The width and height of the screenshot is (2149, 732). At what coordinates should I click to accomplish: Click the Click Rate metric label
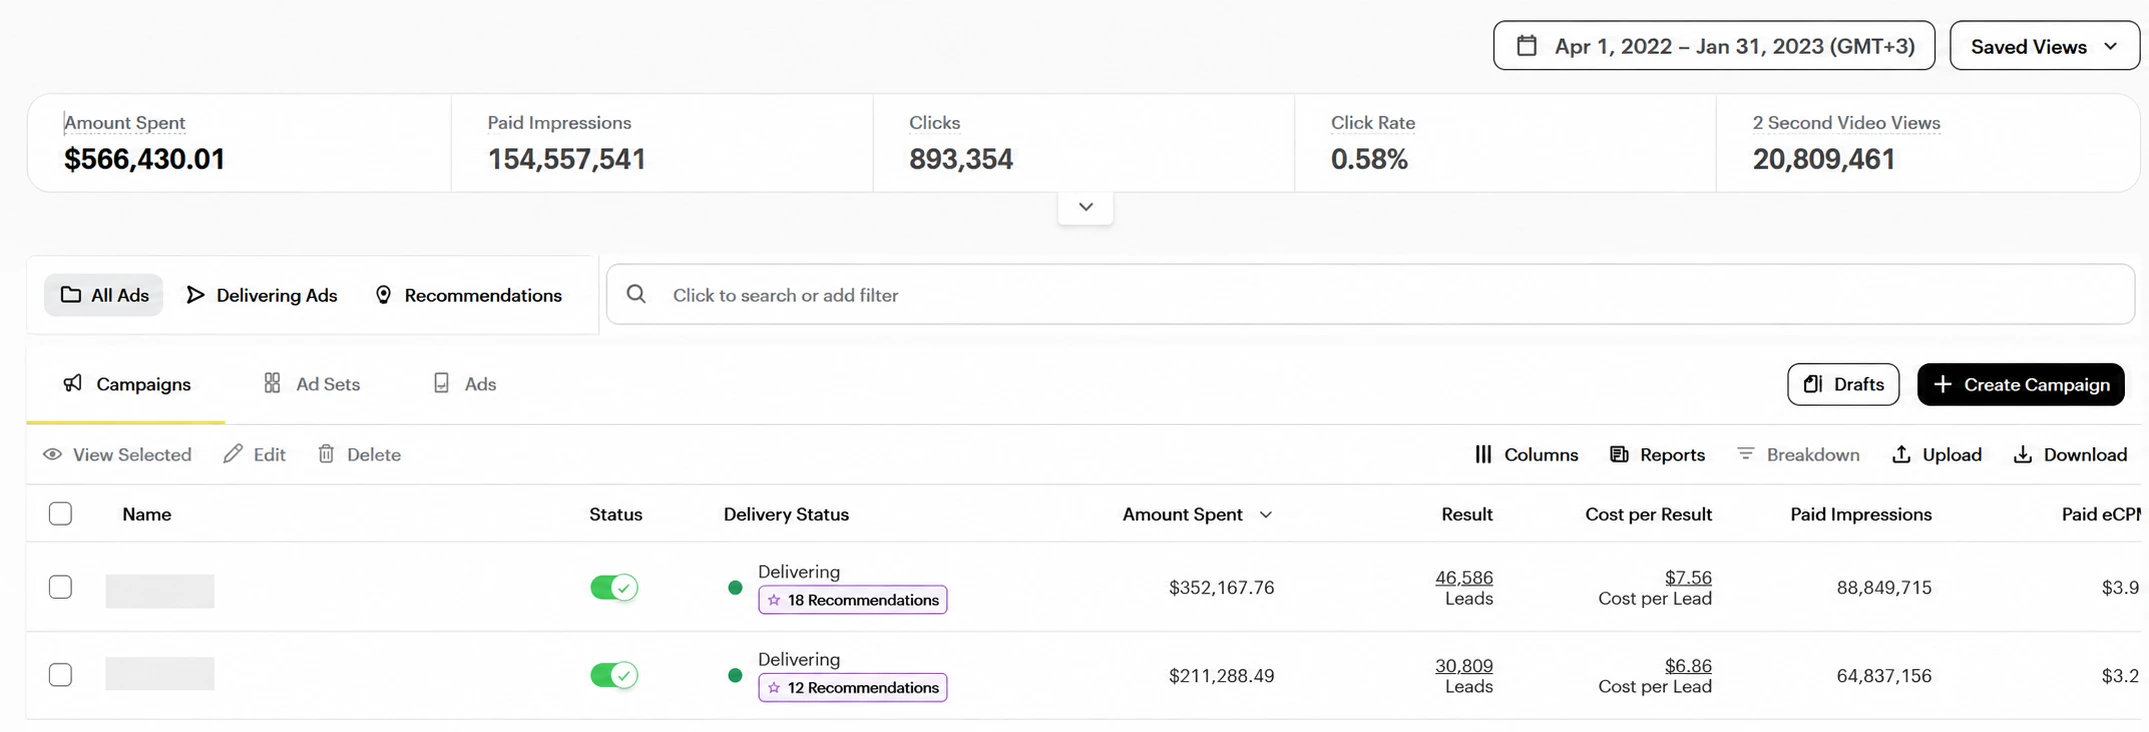pos(1373,122)
